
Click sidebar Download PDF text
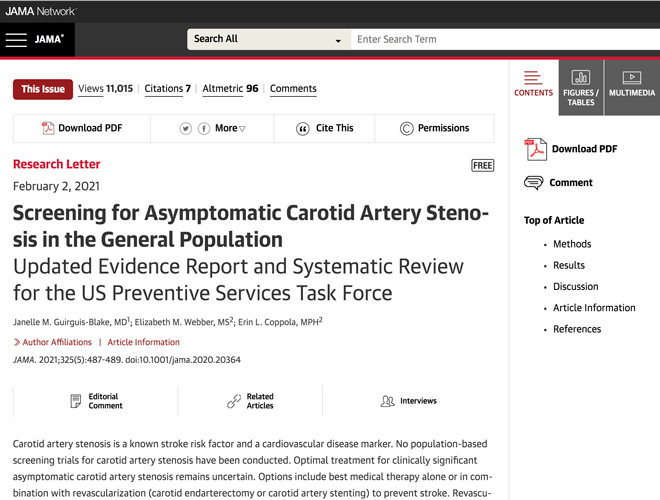(584, 149)
